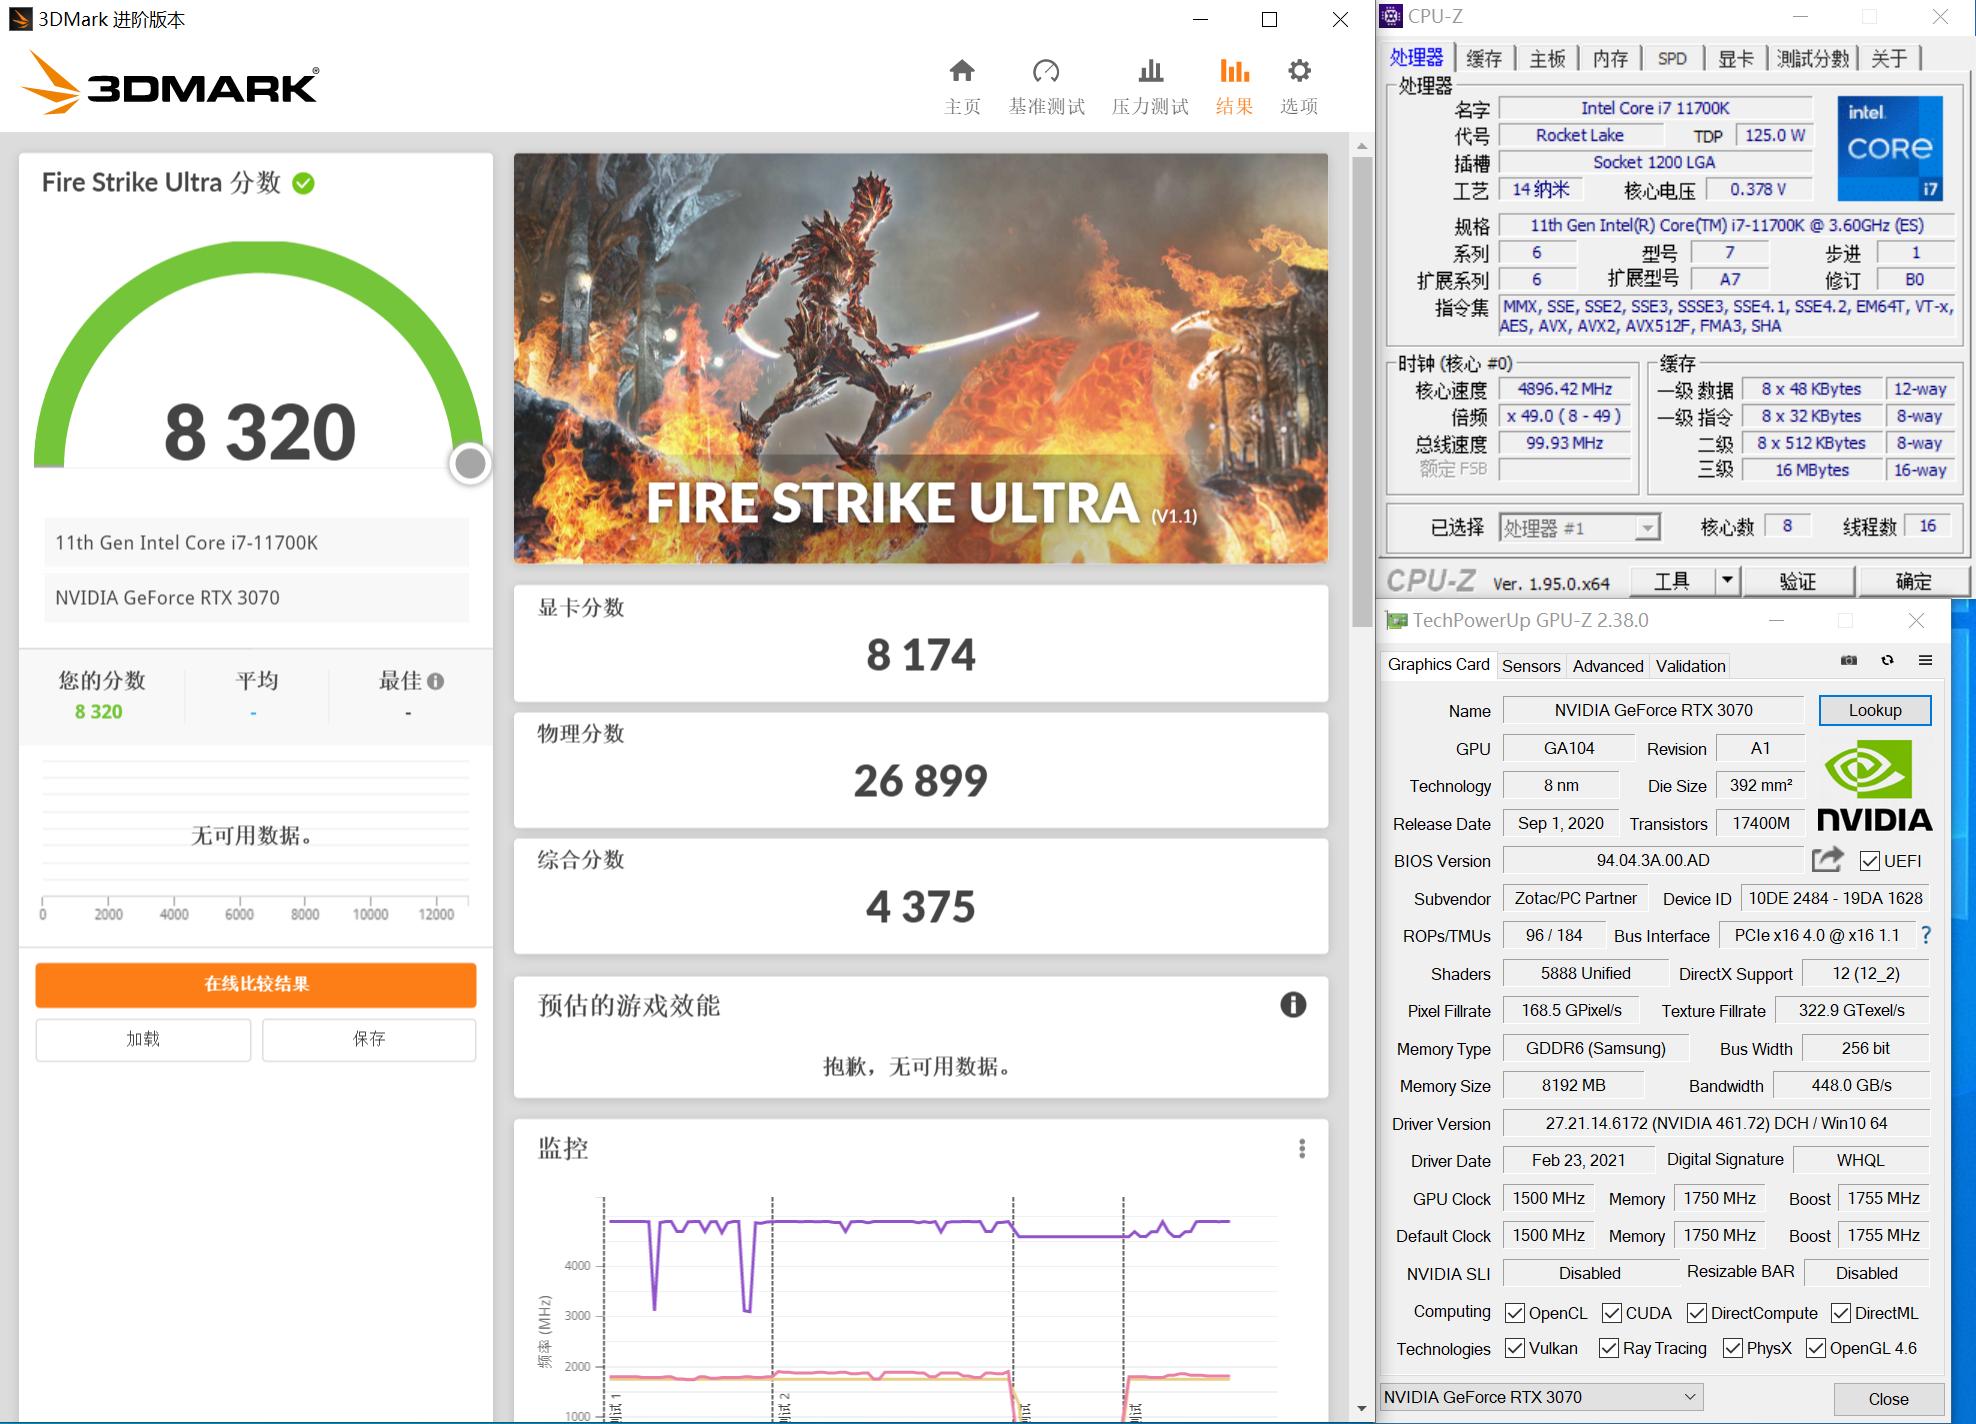Toggle the Ray Tracing checkbox

point(1607,1347)
